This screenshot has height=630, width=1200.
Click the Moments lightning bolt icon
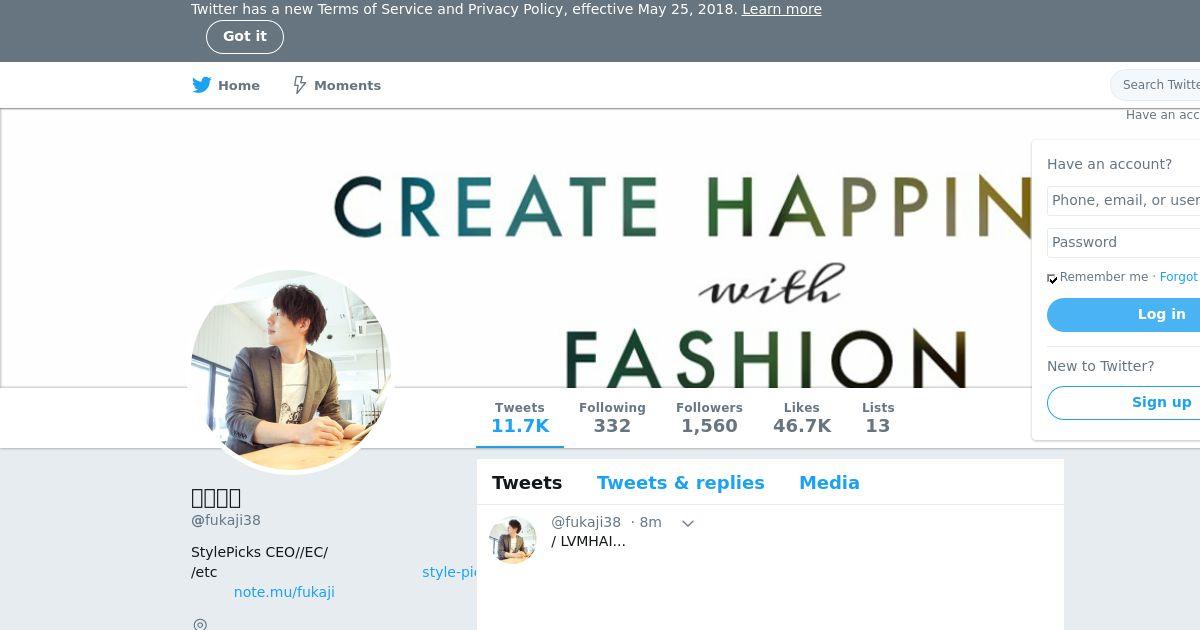pyautogui.click(x=299, y=85)
